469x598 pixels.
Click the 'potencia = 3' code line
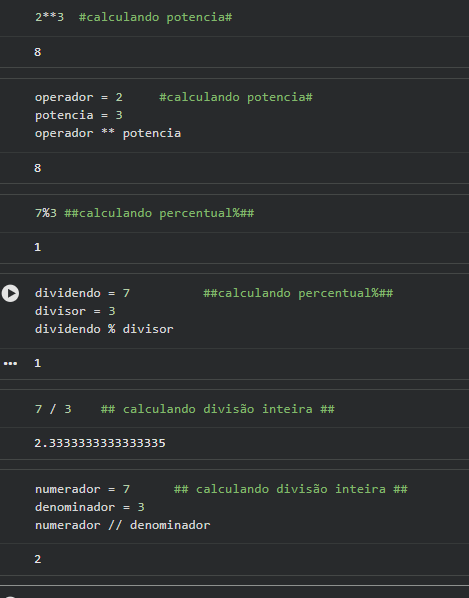(x=79, y=115)
